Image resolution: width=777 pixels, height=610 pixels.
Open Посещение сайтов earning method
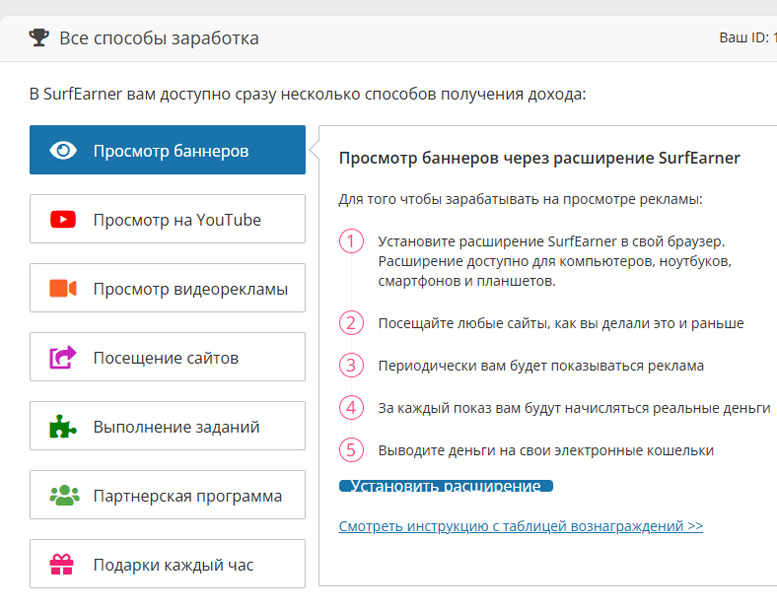pyautogui.click(x=167, y=357)
